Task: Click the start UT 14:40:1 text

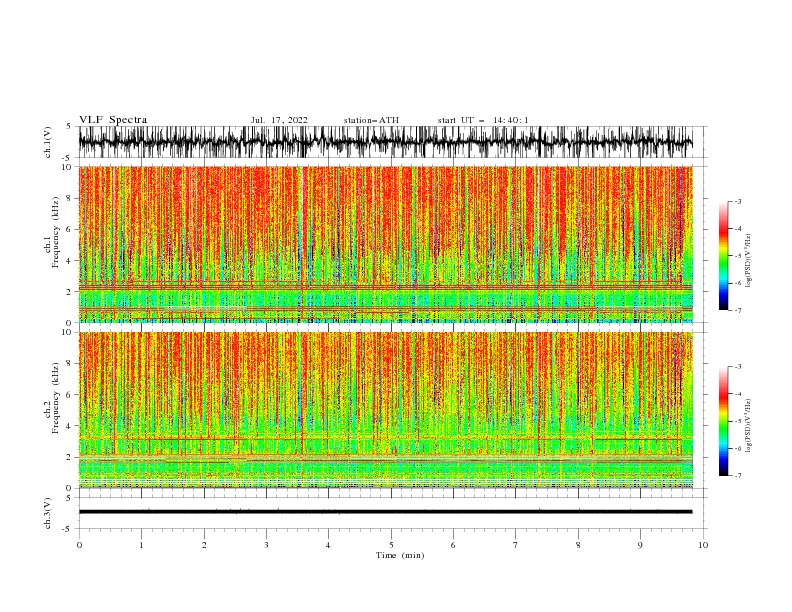Action: [x=483, y=120]
